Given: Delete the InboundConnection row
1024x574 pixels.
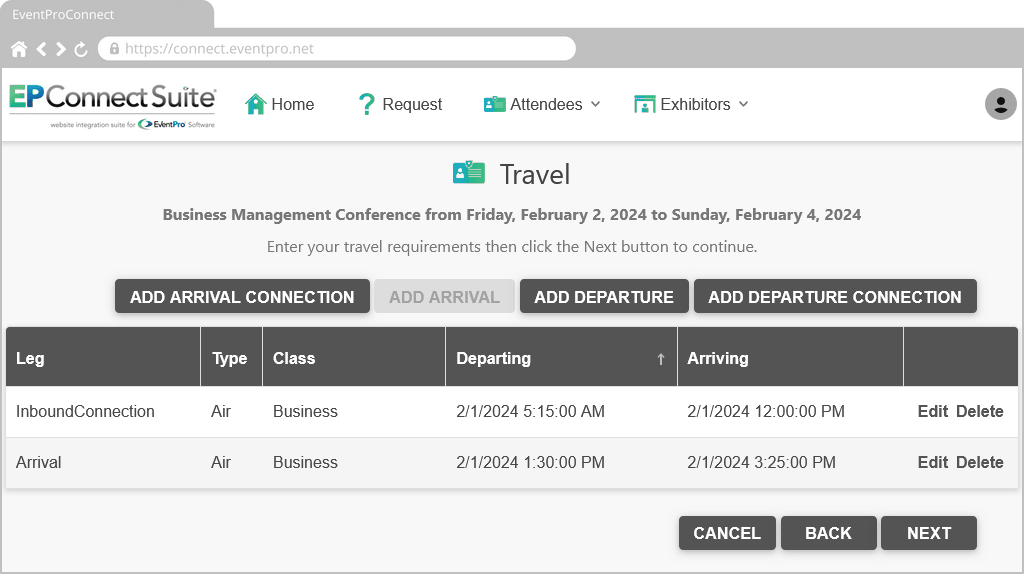Looking at the screenshot, I should point(980,411).
